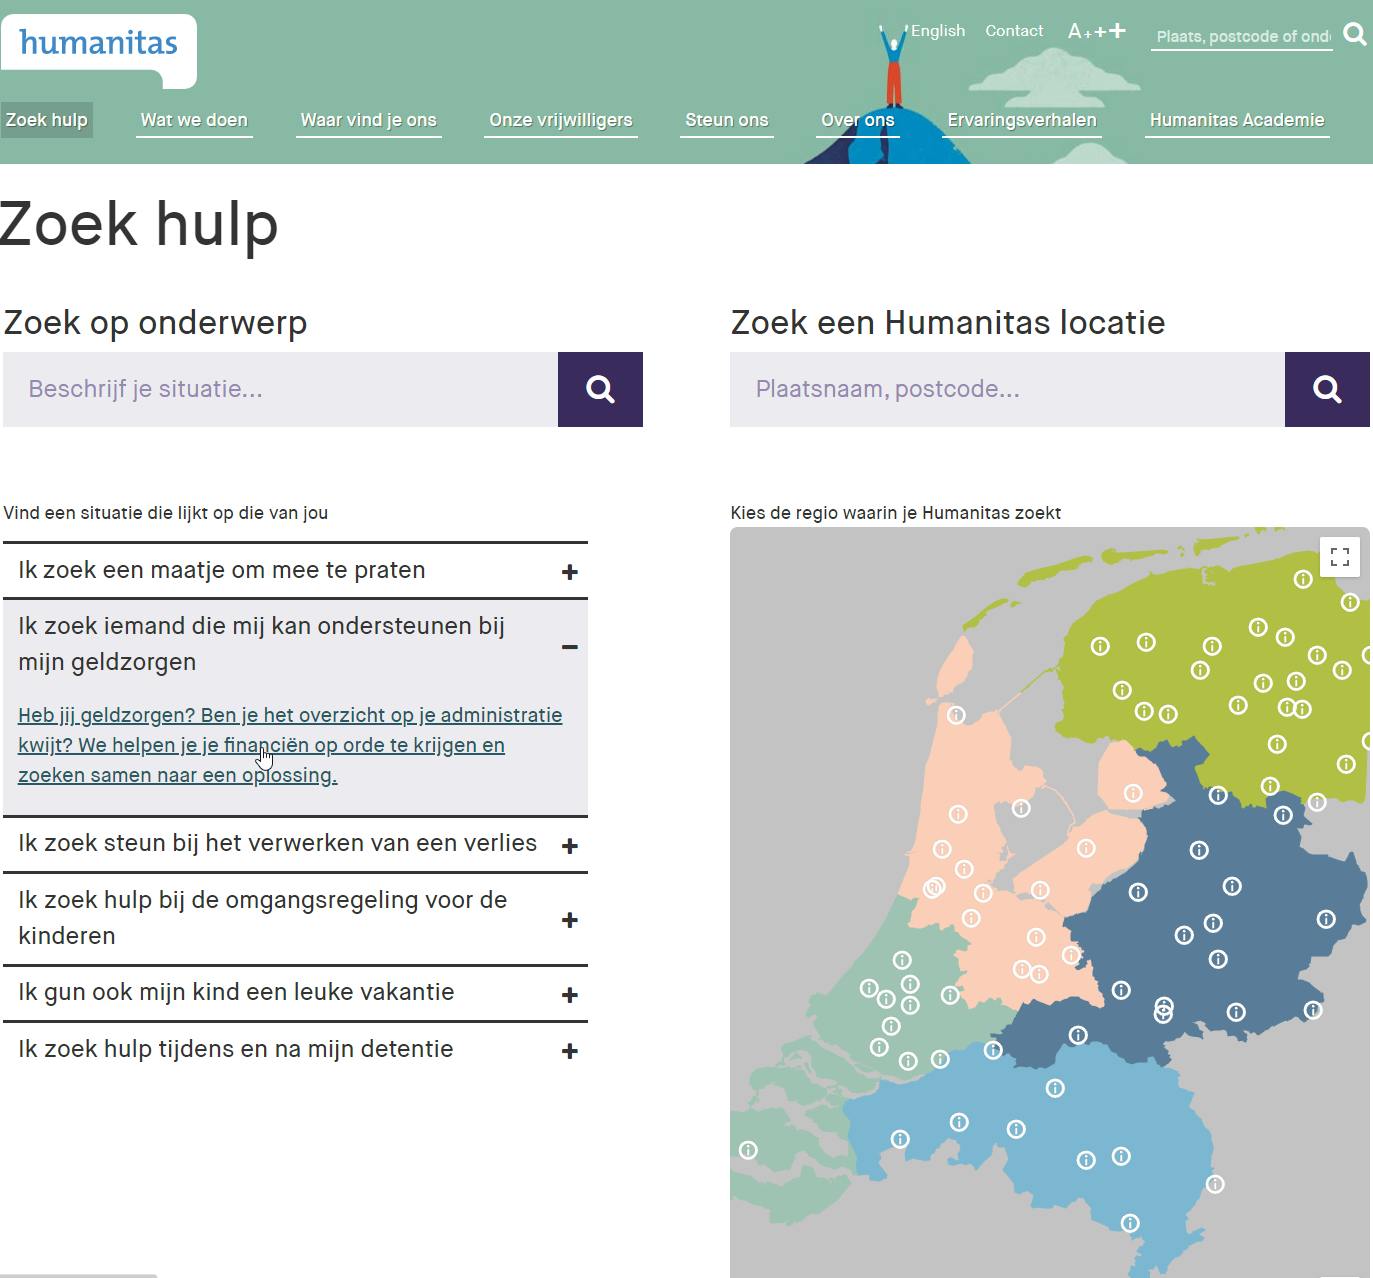Expand 'Ik zoek hulp bij de omgangsregeling'
The height and width of the screenshot is (1278, 1373).
(x=295, y=918)
